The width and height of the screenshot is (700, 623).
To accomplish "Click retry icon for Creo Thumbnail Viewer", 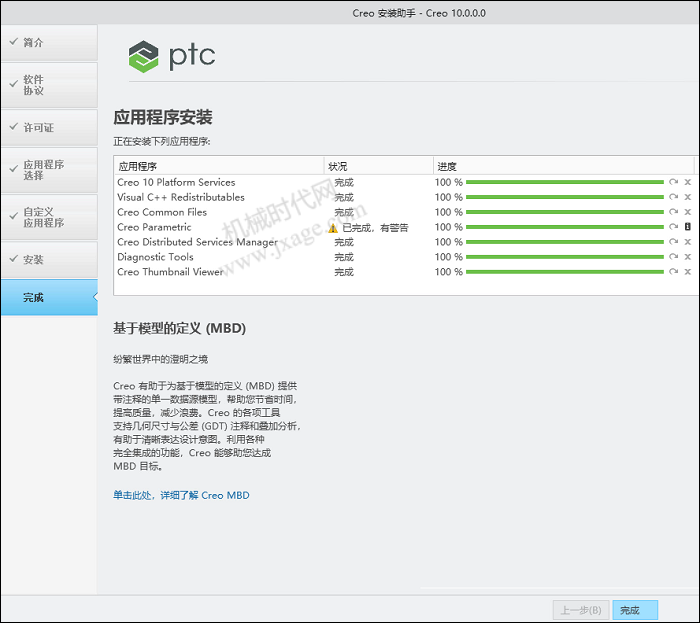I will tap(673, 271).
